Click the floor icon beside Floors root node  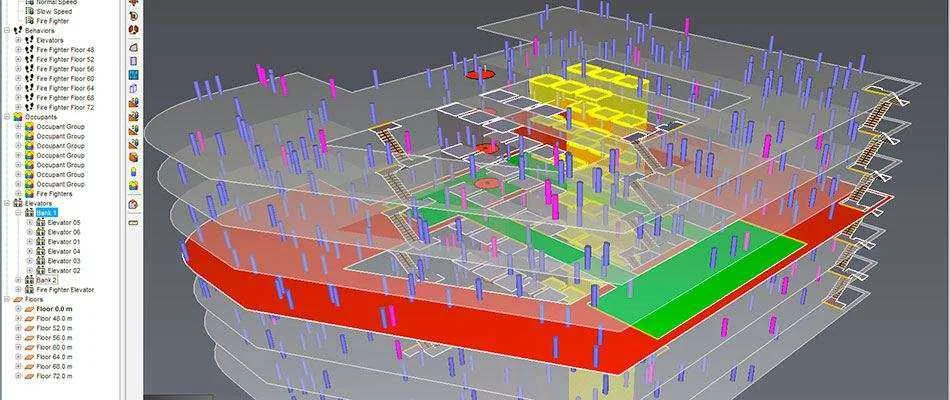pyautogui.click(x=19, y=299)
